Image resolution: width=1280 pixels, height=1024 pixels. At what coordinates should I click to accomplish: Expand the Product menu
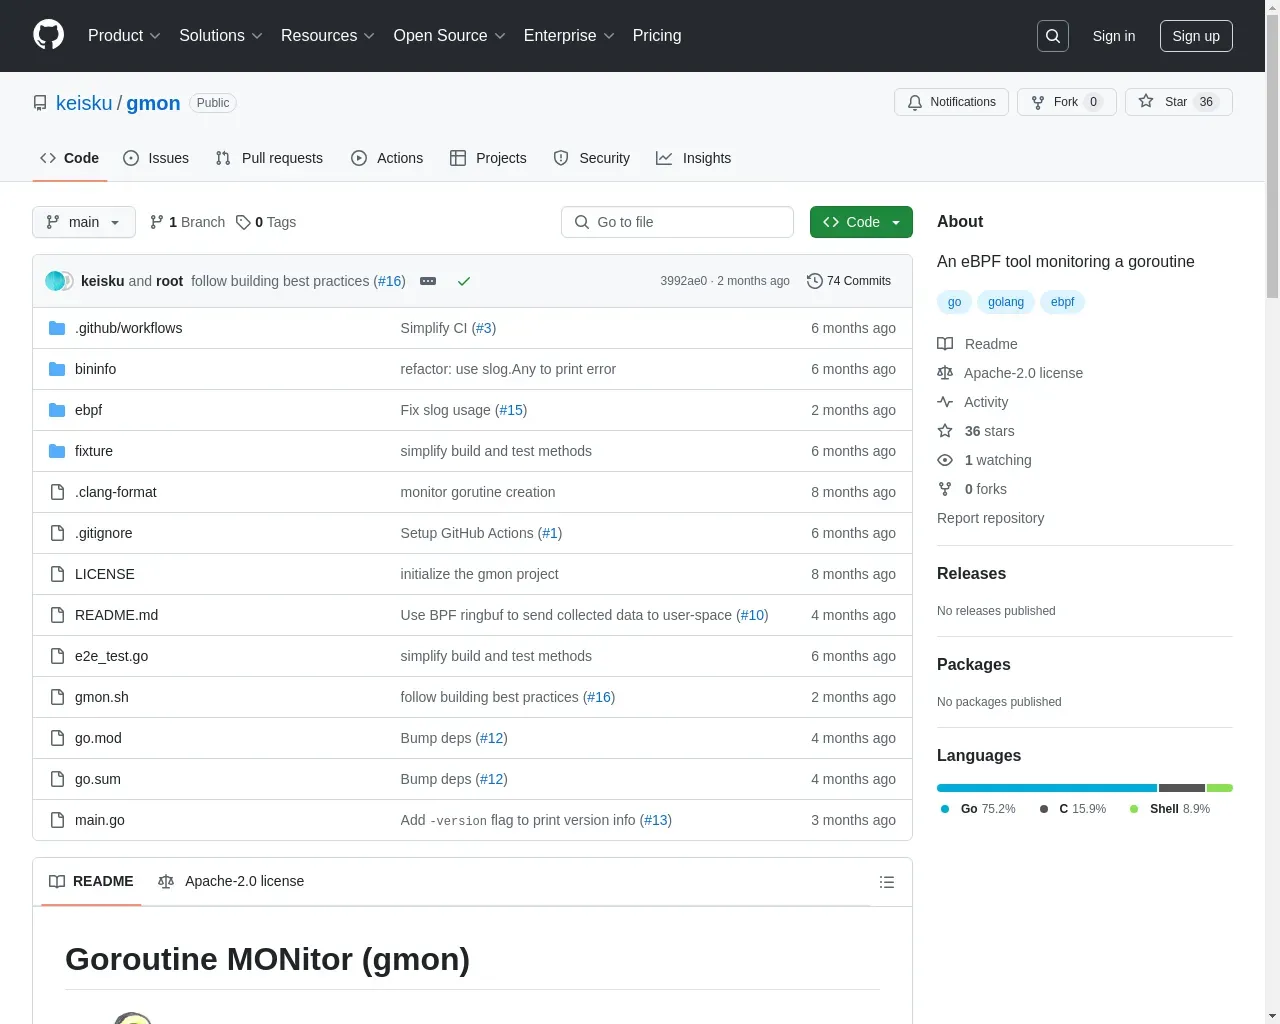point(124,36)
